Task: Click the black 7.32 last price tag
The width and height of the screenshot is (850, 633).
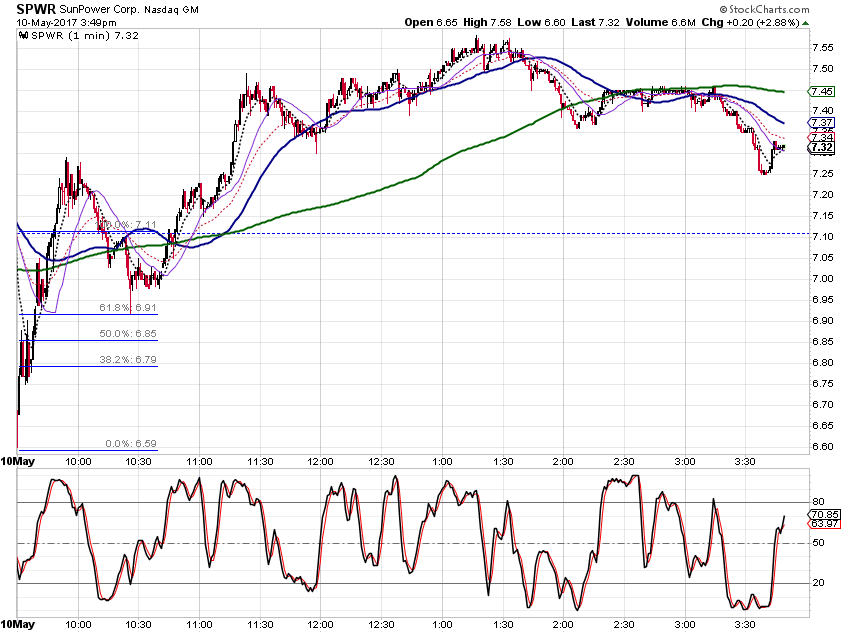Action: [x=822, y=147]
